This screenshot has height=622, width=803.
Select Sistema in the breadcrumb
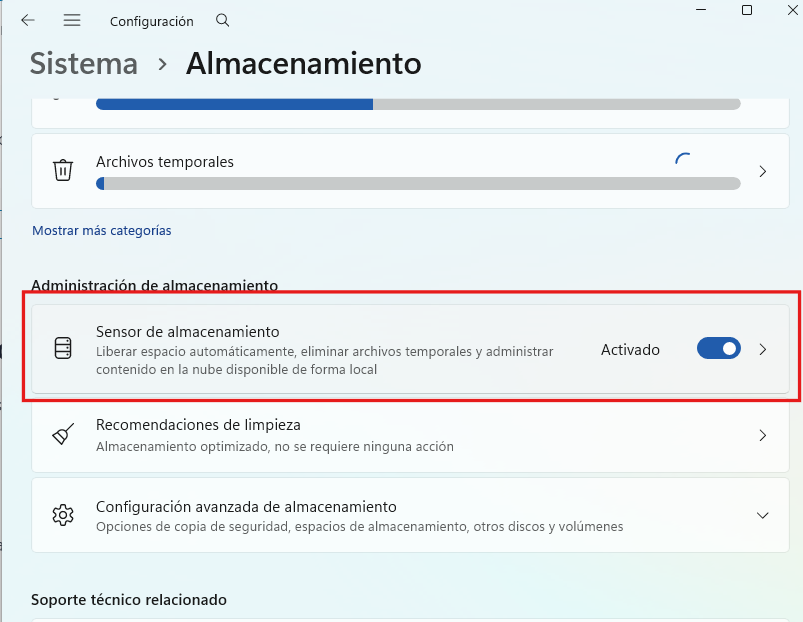pos(83,63)
